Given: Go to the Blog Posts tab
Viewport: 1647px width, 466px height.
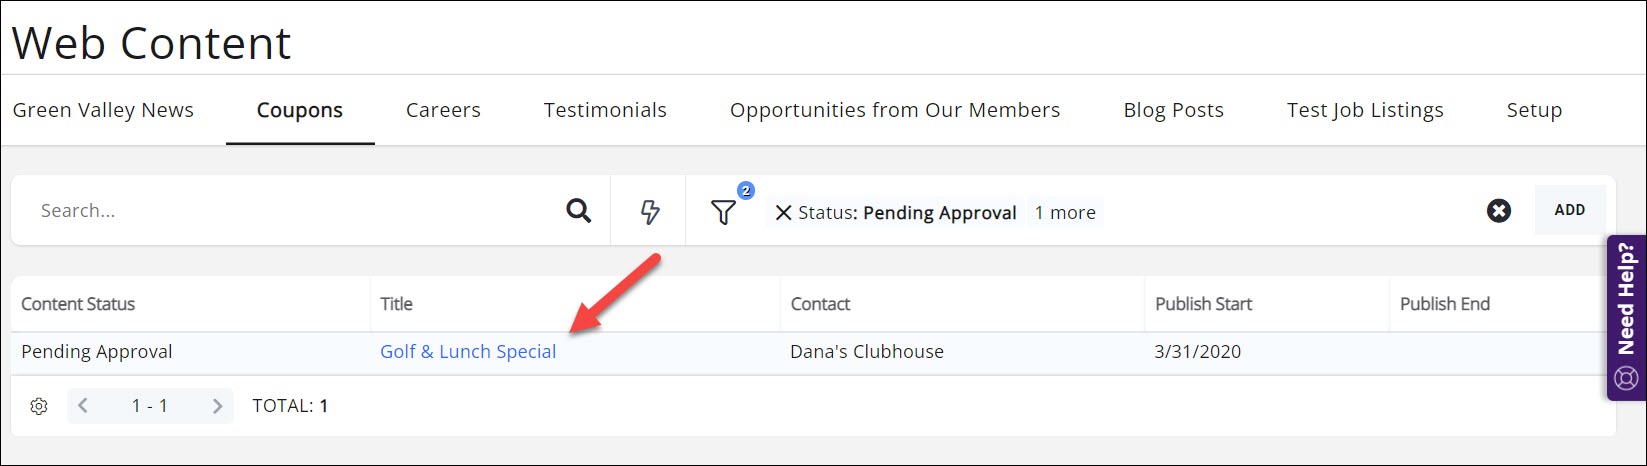Looking at the screenshot, I should click(x=1173, y=110).
